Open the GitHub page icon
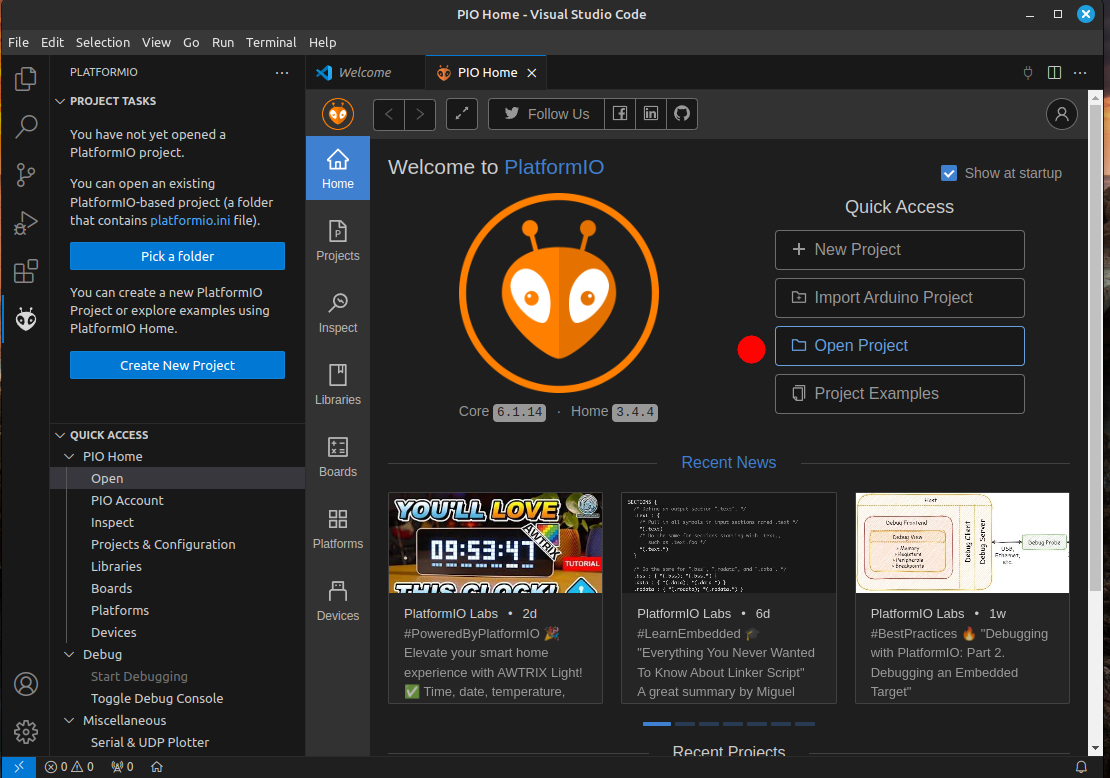Viewport: 1110px width, 778px height. (682, 114)
